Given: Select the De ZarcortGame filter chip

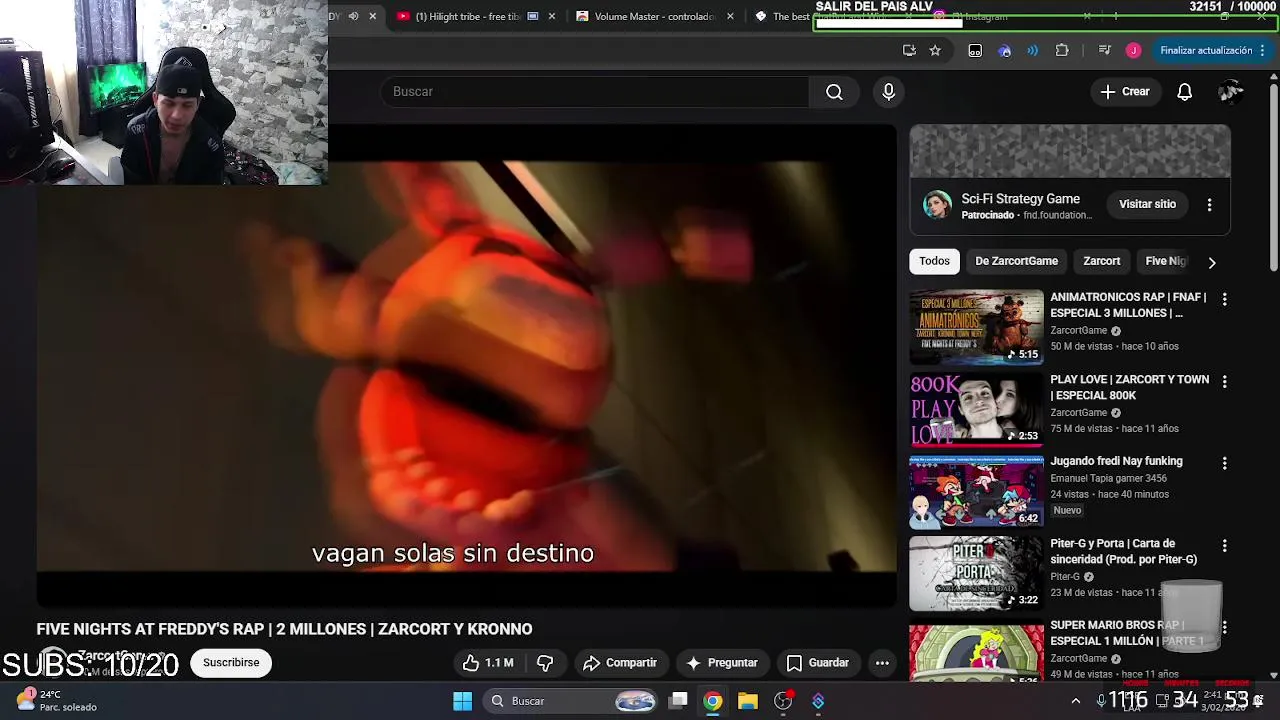Looking at the screenshot, I should (1016, 261).
